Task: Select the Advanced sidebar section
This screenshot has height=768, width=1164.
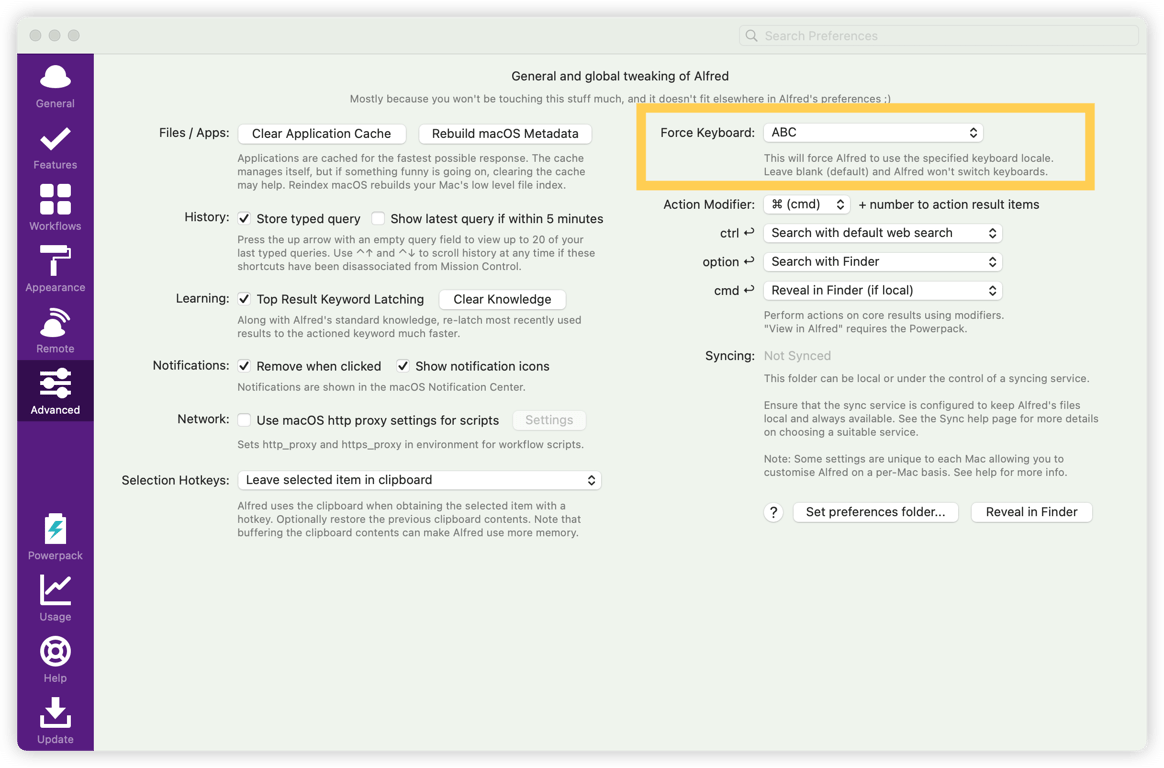Action: (55, 391)
